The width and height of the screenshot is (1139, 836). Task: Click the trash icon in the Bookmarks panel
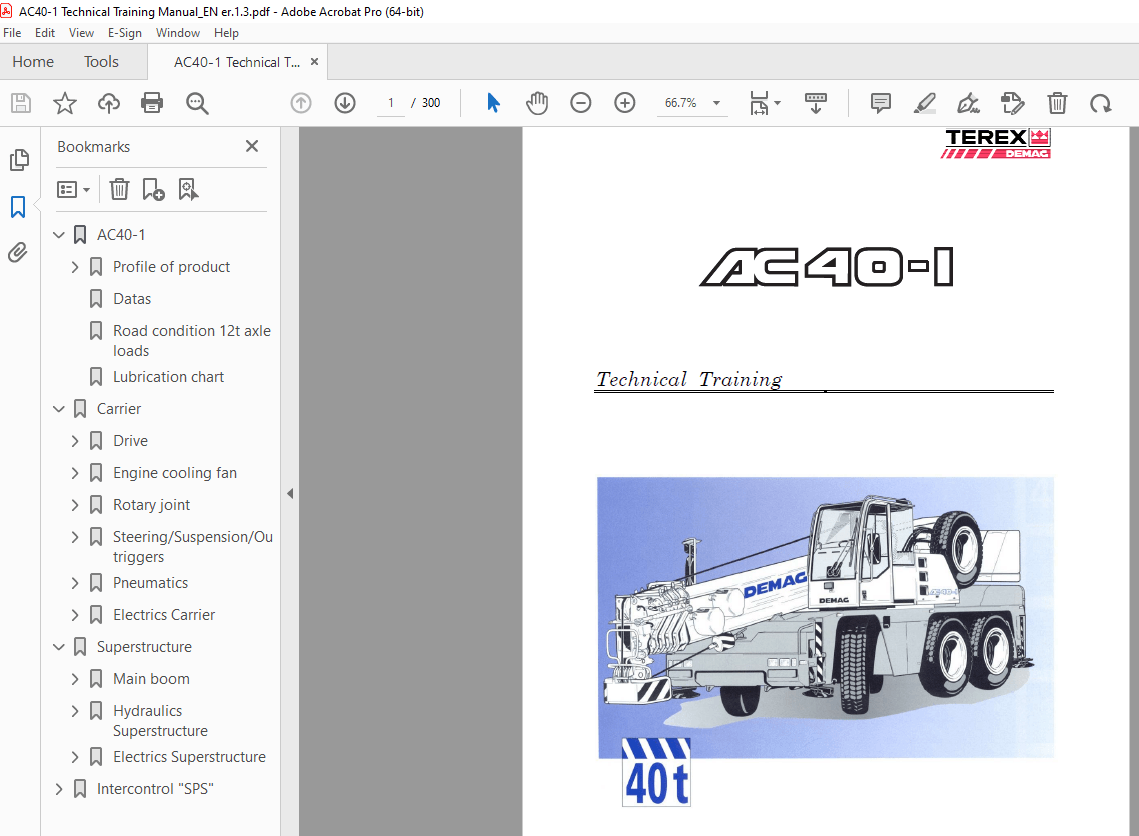coord(119,189)
